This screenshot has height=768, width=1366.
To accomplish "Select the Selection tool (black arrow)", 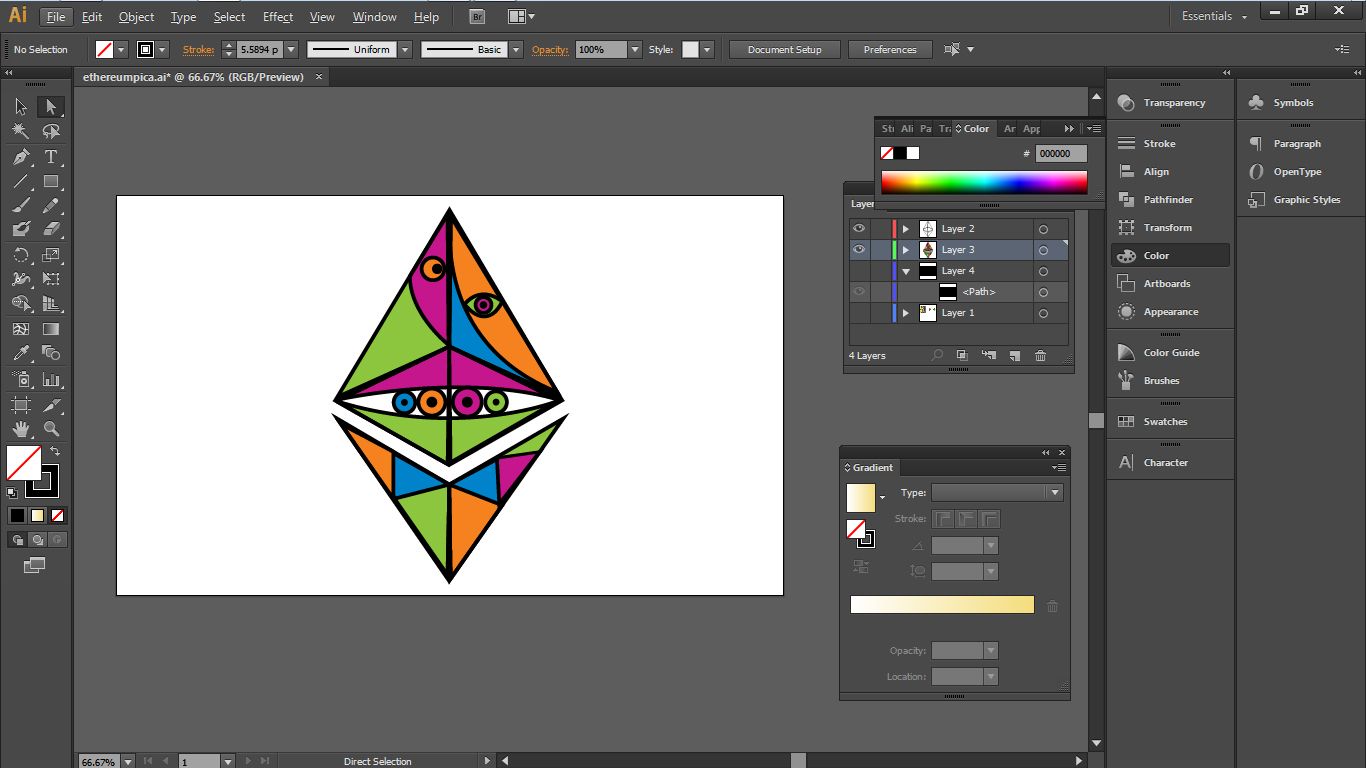I will pos(21,107).
